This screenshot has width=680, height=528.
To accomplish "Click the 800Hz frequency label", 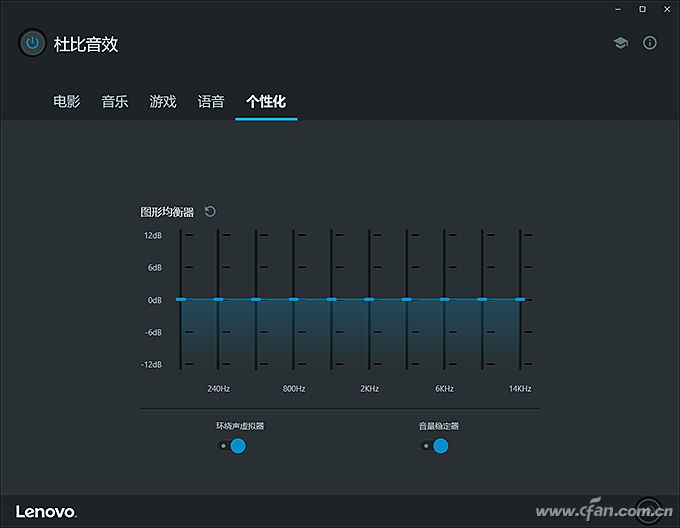I will (294, 388).
